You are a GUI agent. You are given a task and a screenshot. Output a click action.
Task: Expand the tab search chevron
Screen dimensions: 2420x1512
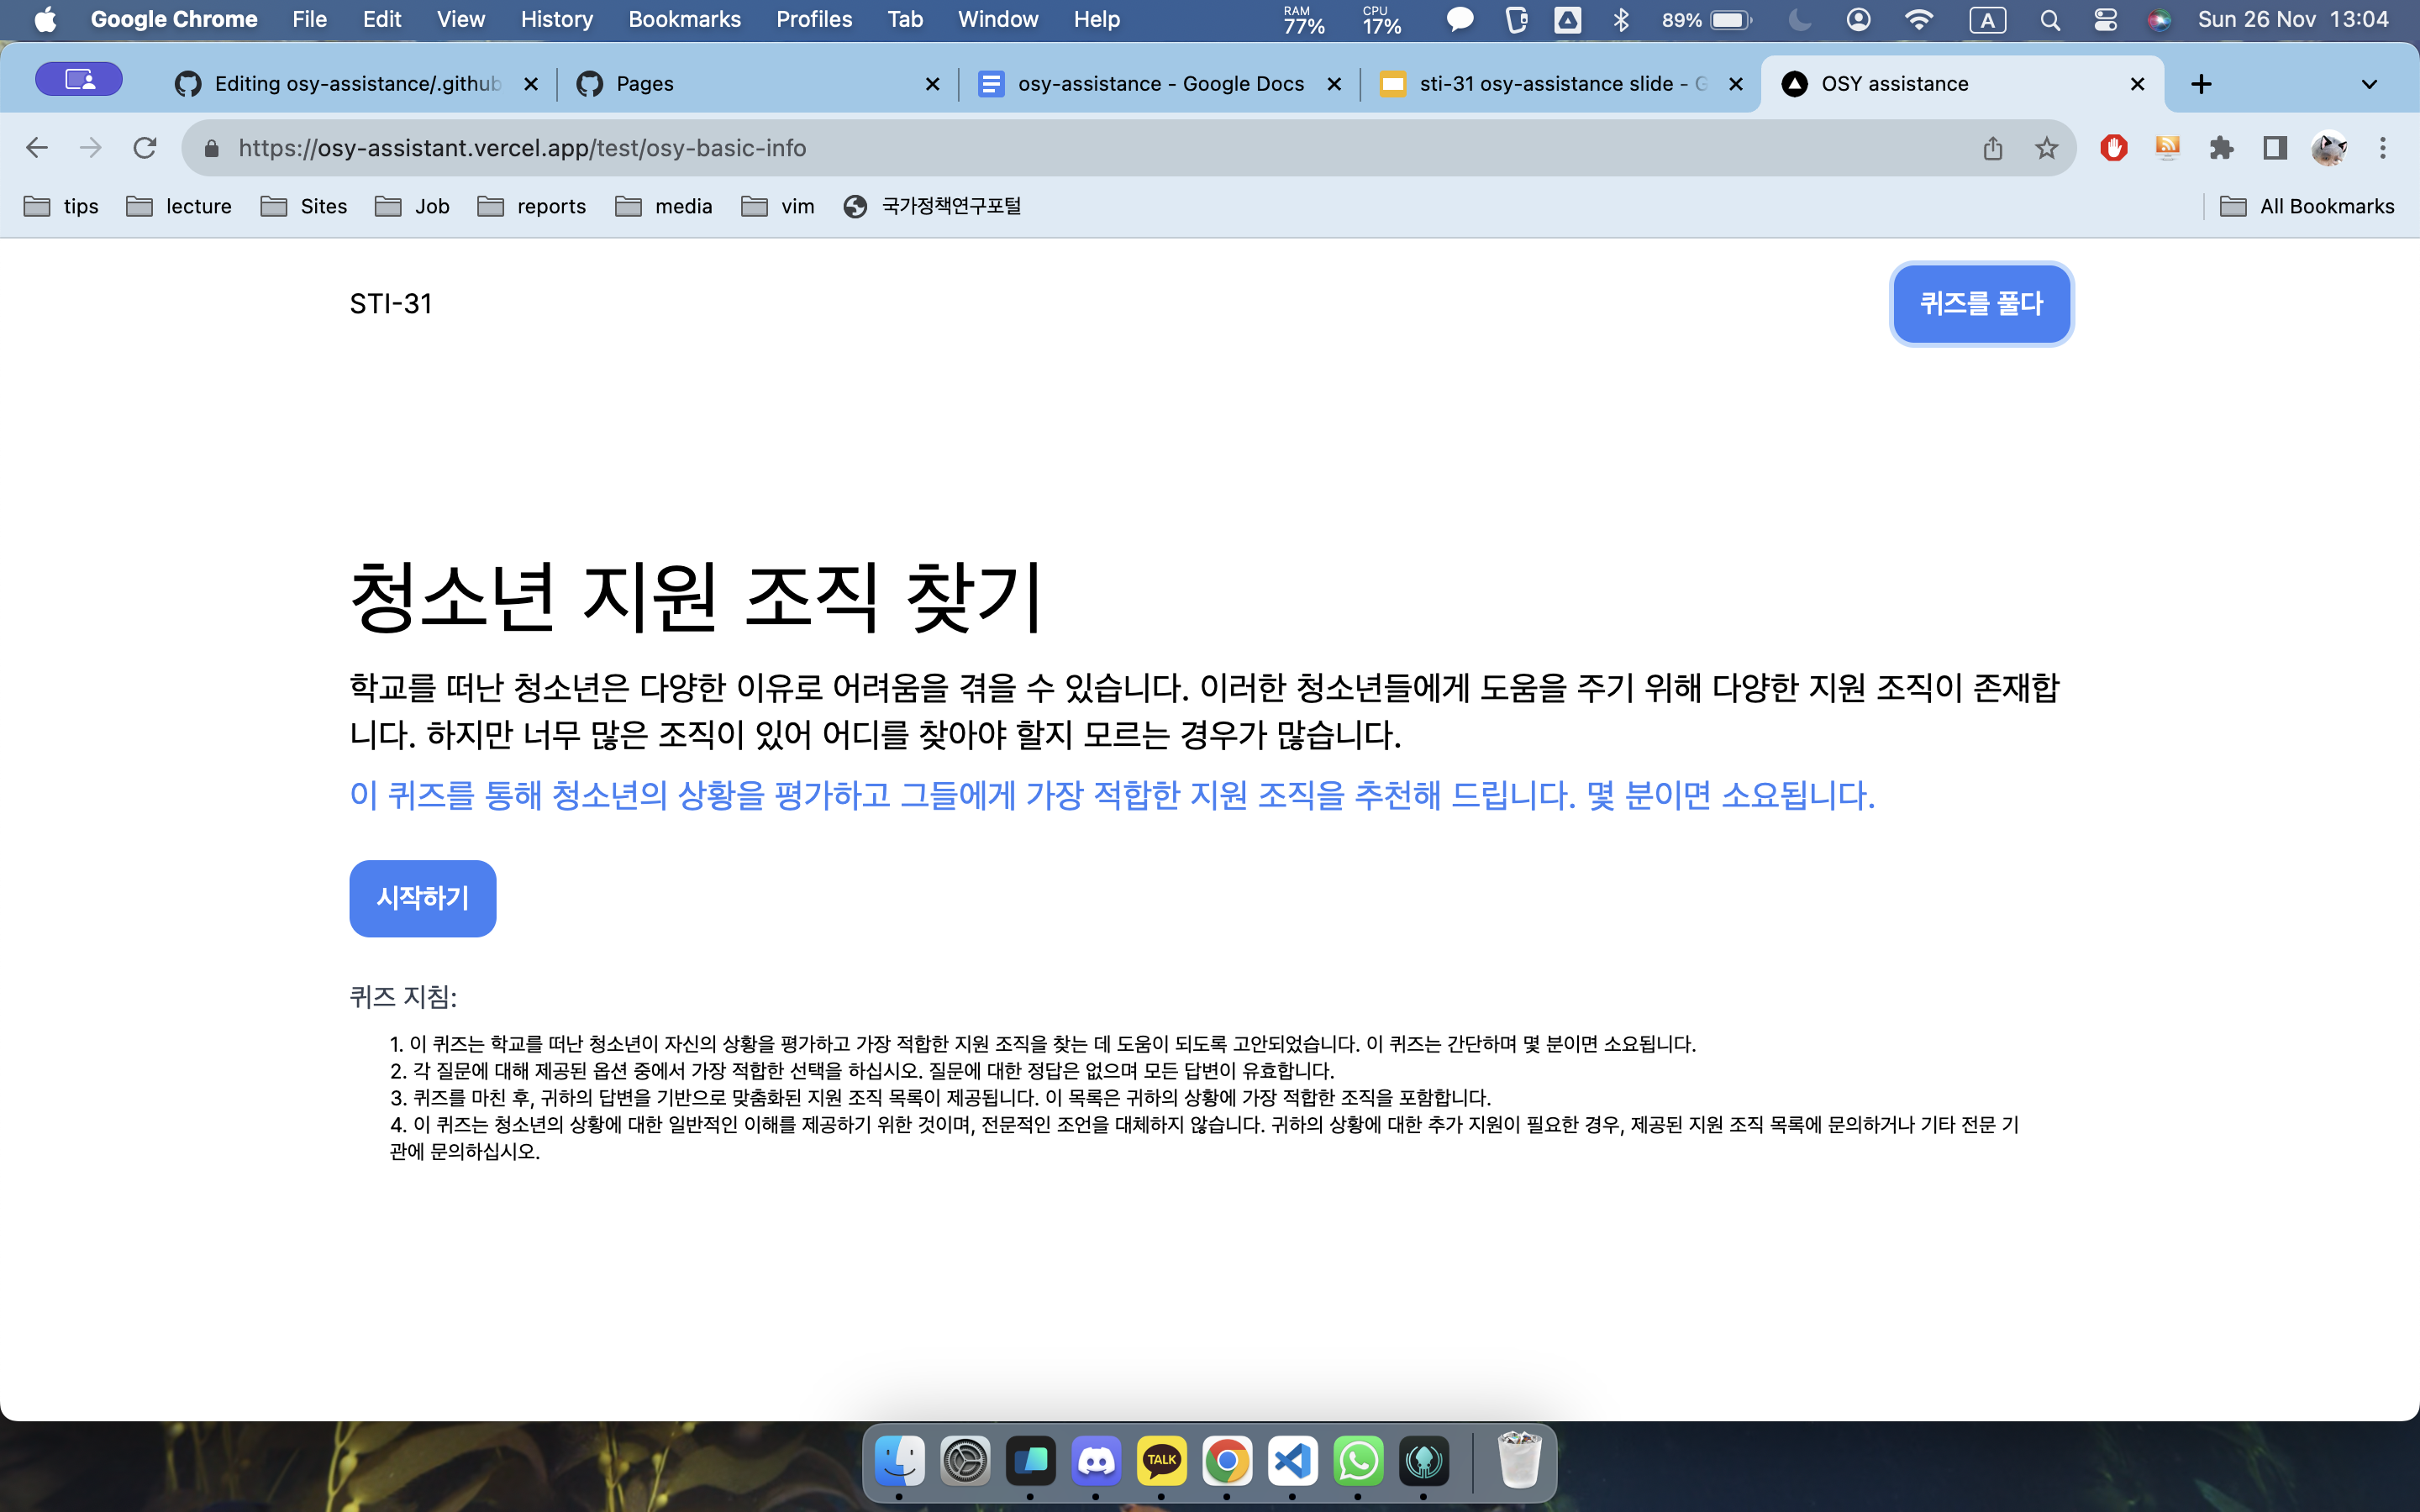point(2368,84)
